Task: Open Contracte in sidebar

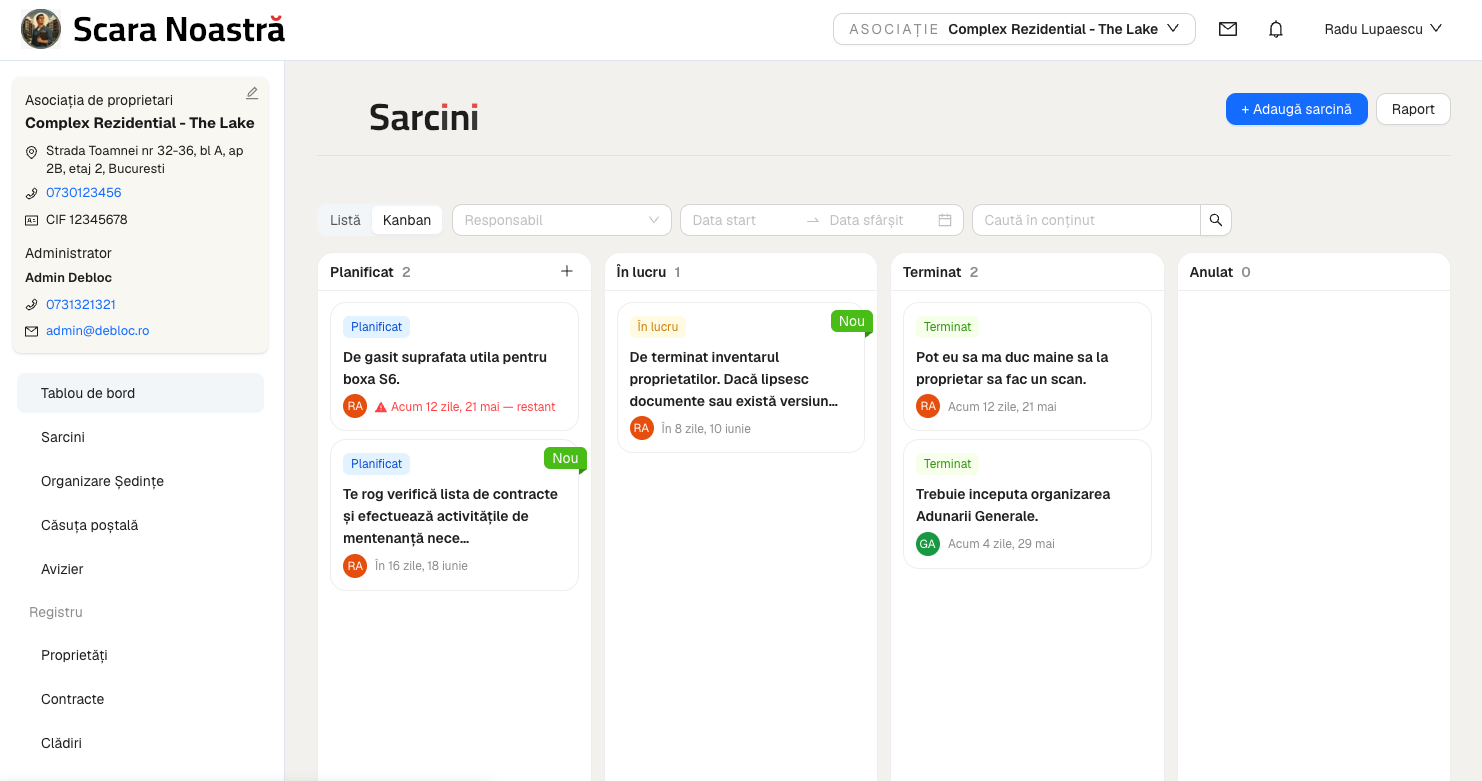Action: click(140, 699)
